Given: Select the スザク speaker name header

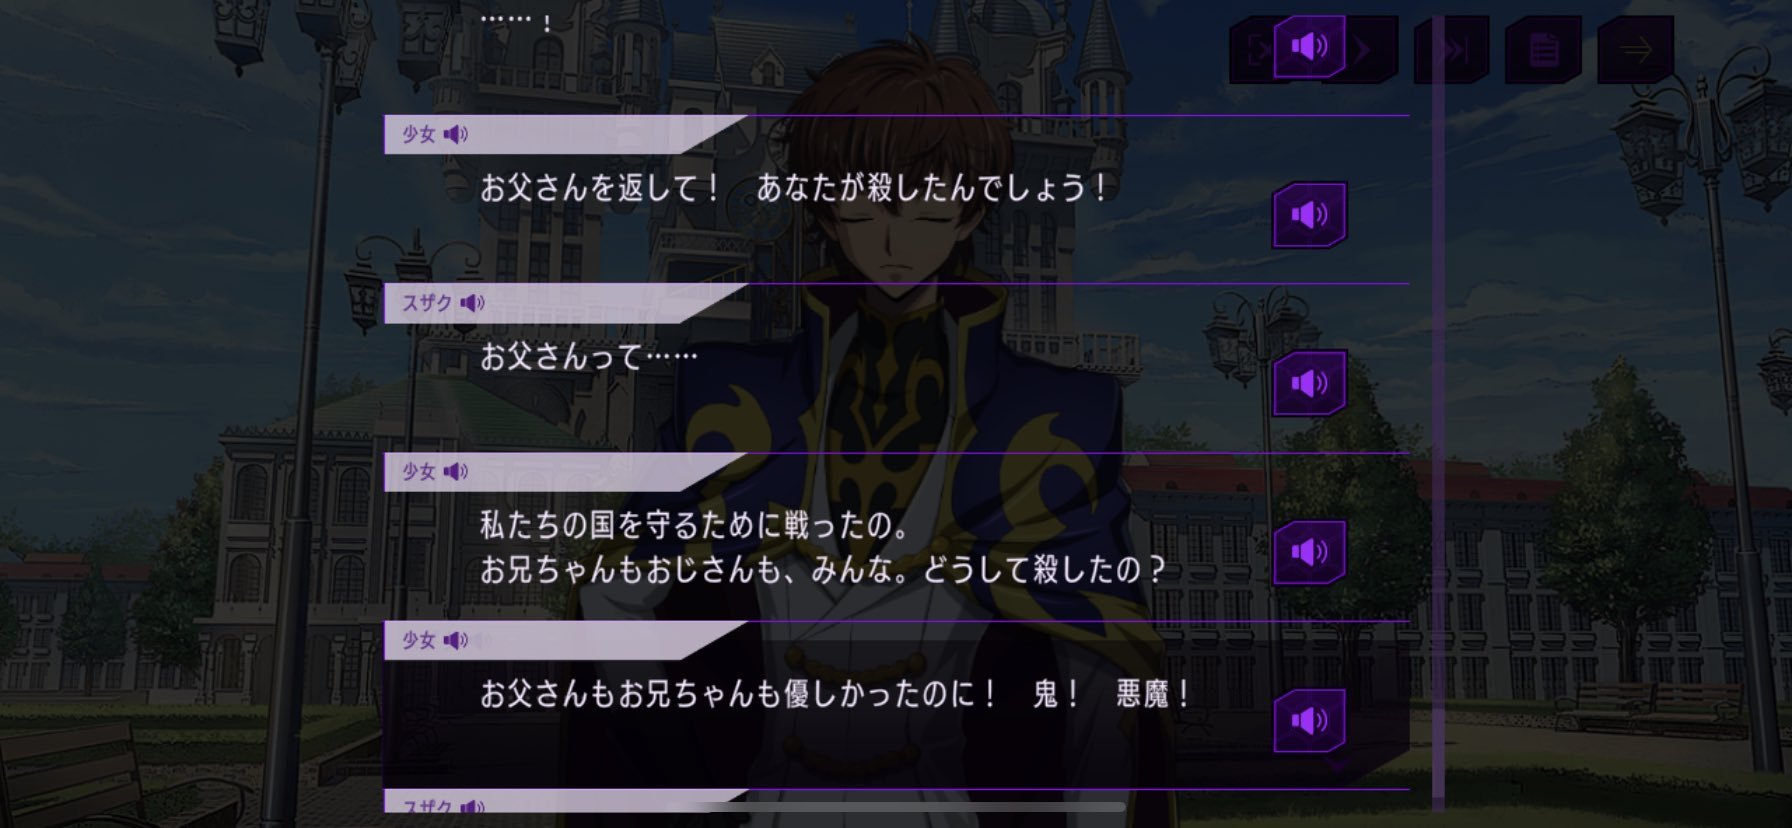Looking at the screenshot, I should 565,303.
